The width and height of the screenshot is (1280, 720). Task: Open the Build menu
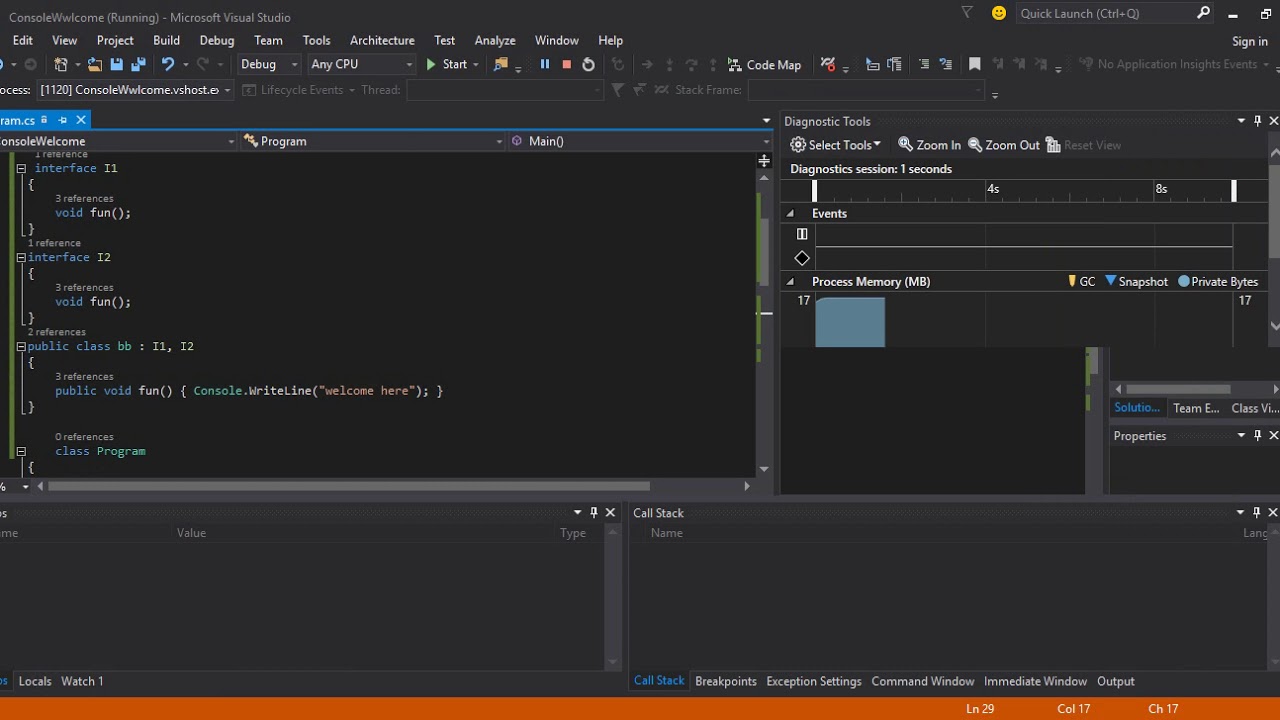(166, 40)
